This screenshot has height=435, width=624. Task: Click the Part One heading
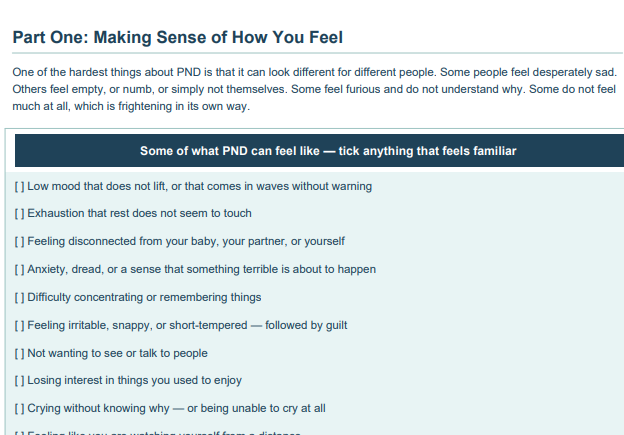point(177,37)
